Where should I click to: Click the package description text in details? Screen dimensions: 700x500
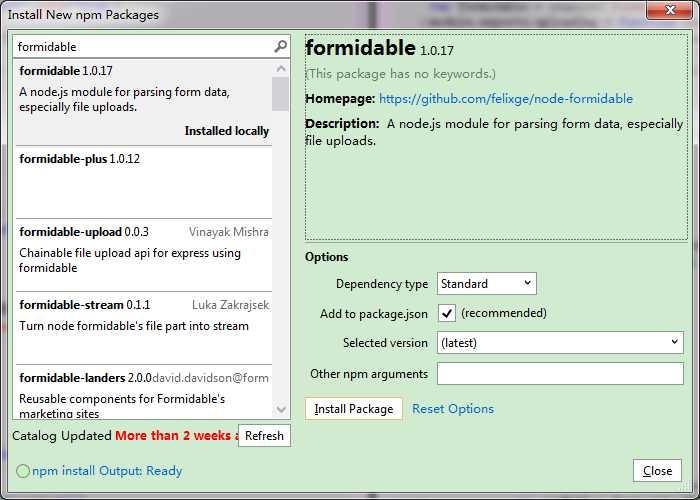[x=494, y=132]
